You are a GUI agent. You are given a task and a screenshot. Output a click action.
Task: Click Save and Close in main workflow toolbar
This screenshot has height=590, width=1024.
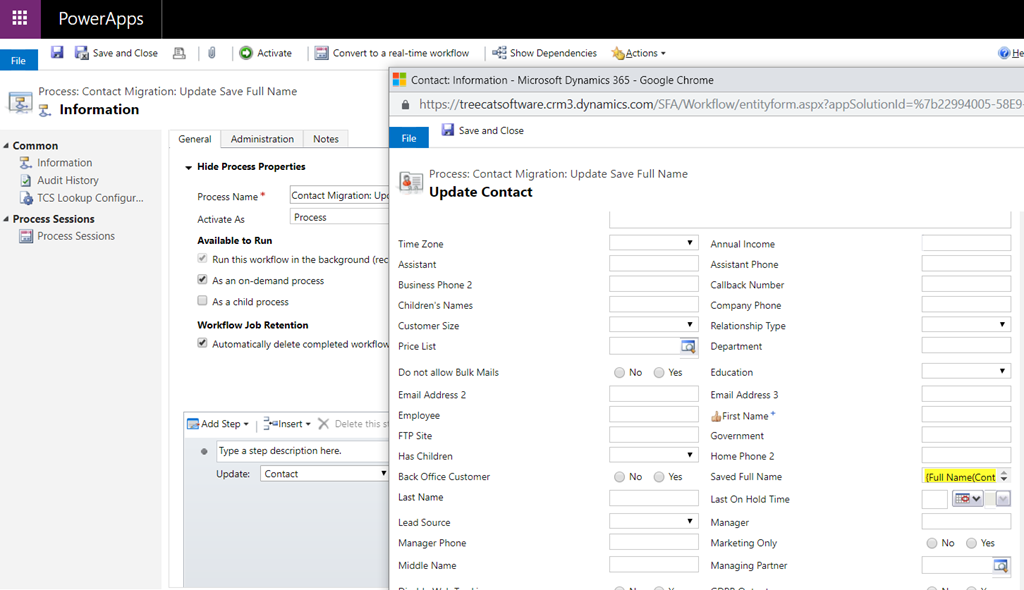pyautogui.click(x=116, y=53)
